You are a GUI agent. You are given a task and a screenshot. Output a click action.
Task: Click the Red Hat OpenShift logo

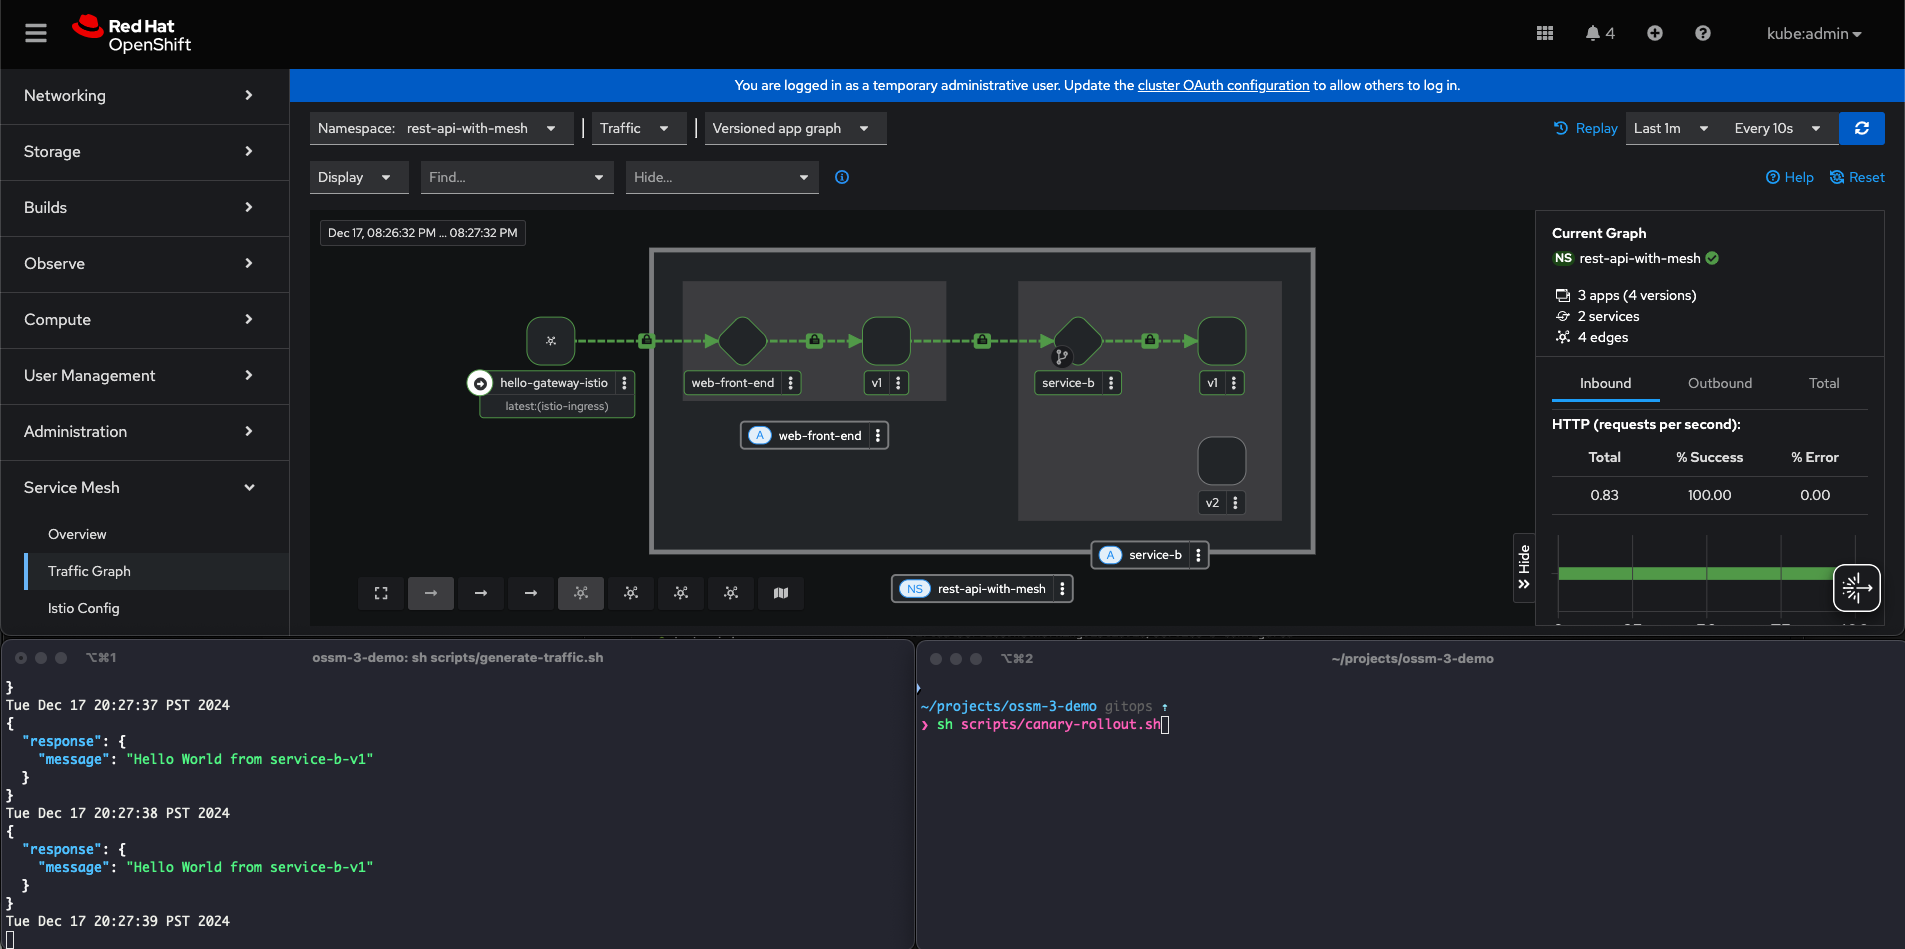point(131,33)
